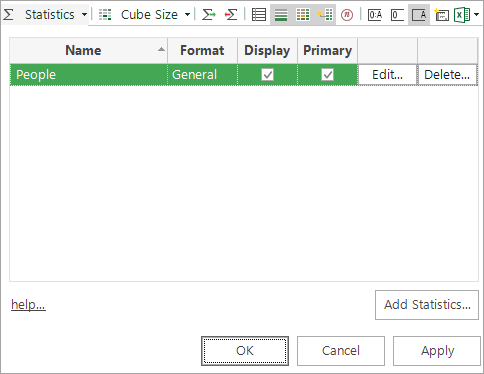Click the sigma Statistics icon
Viewport: 484px width, 374px height.
(x=8, y=15)
